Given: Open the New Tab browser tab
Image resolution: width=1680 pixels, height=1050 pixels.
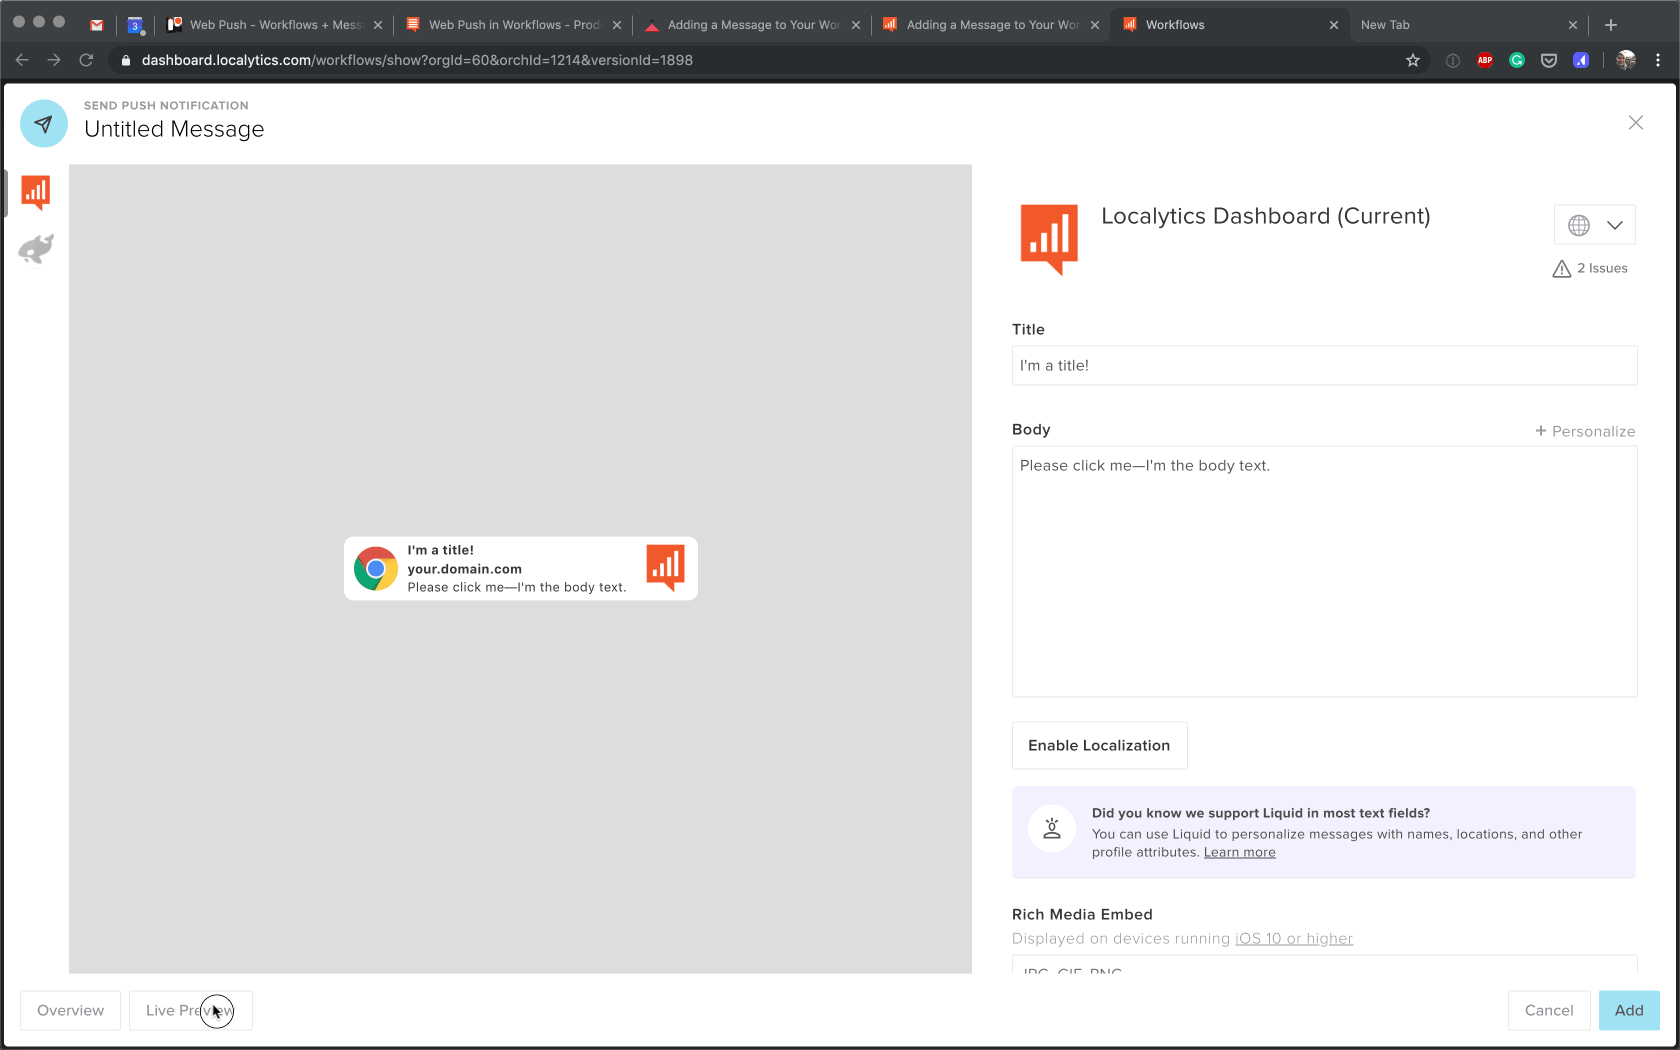Looking at the screenshot, I should (1460, 25).
